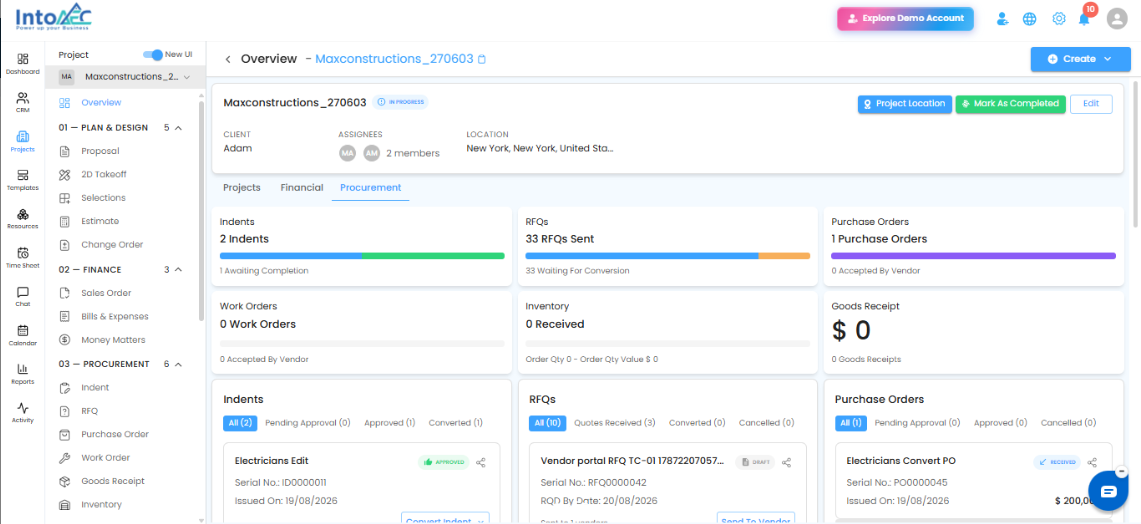The height and width of the screenshot is (524, 1141).
Task: Click the globe language icon
Action: (1030, 19)
